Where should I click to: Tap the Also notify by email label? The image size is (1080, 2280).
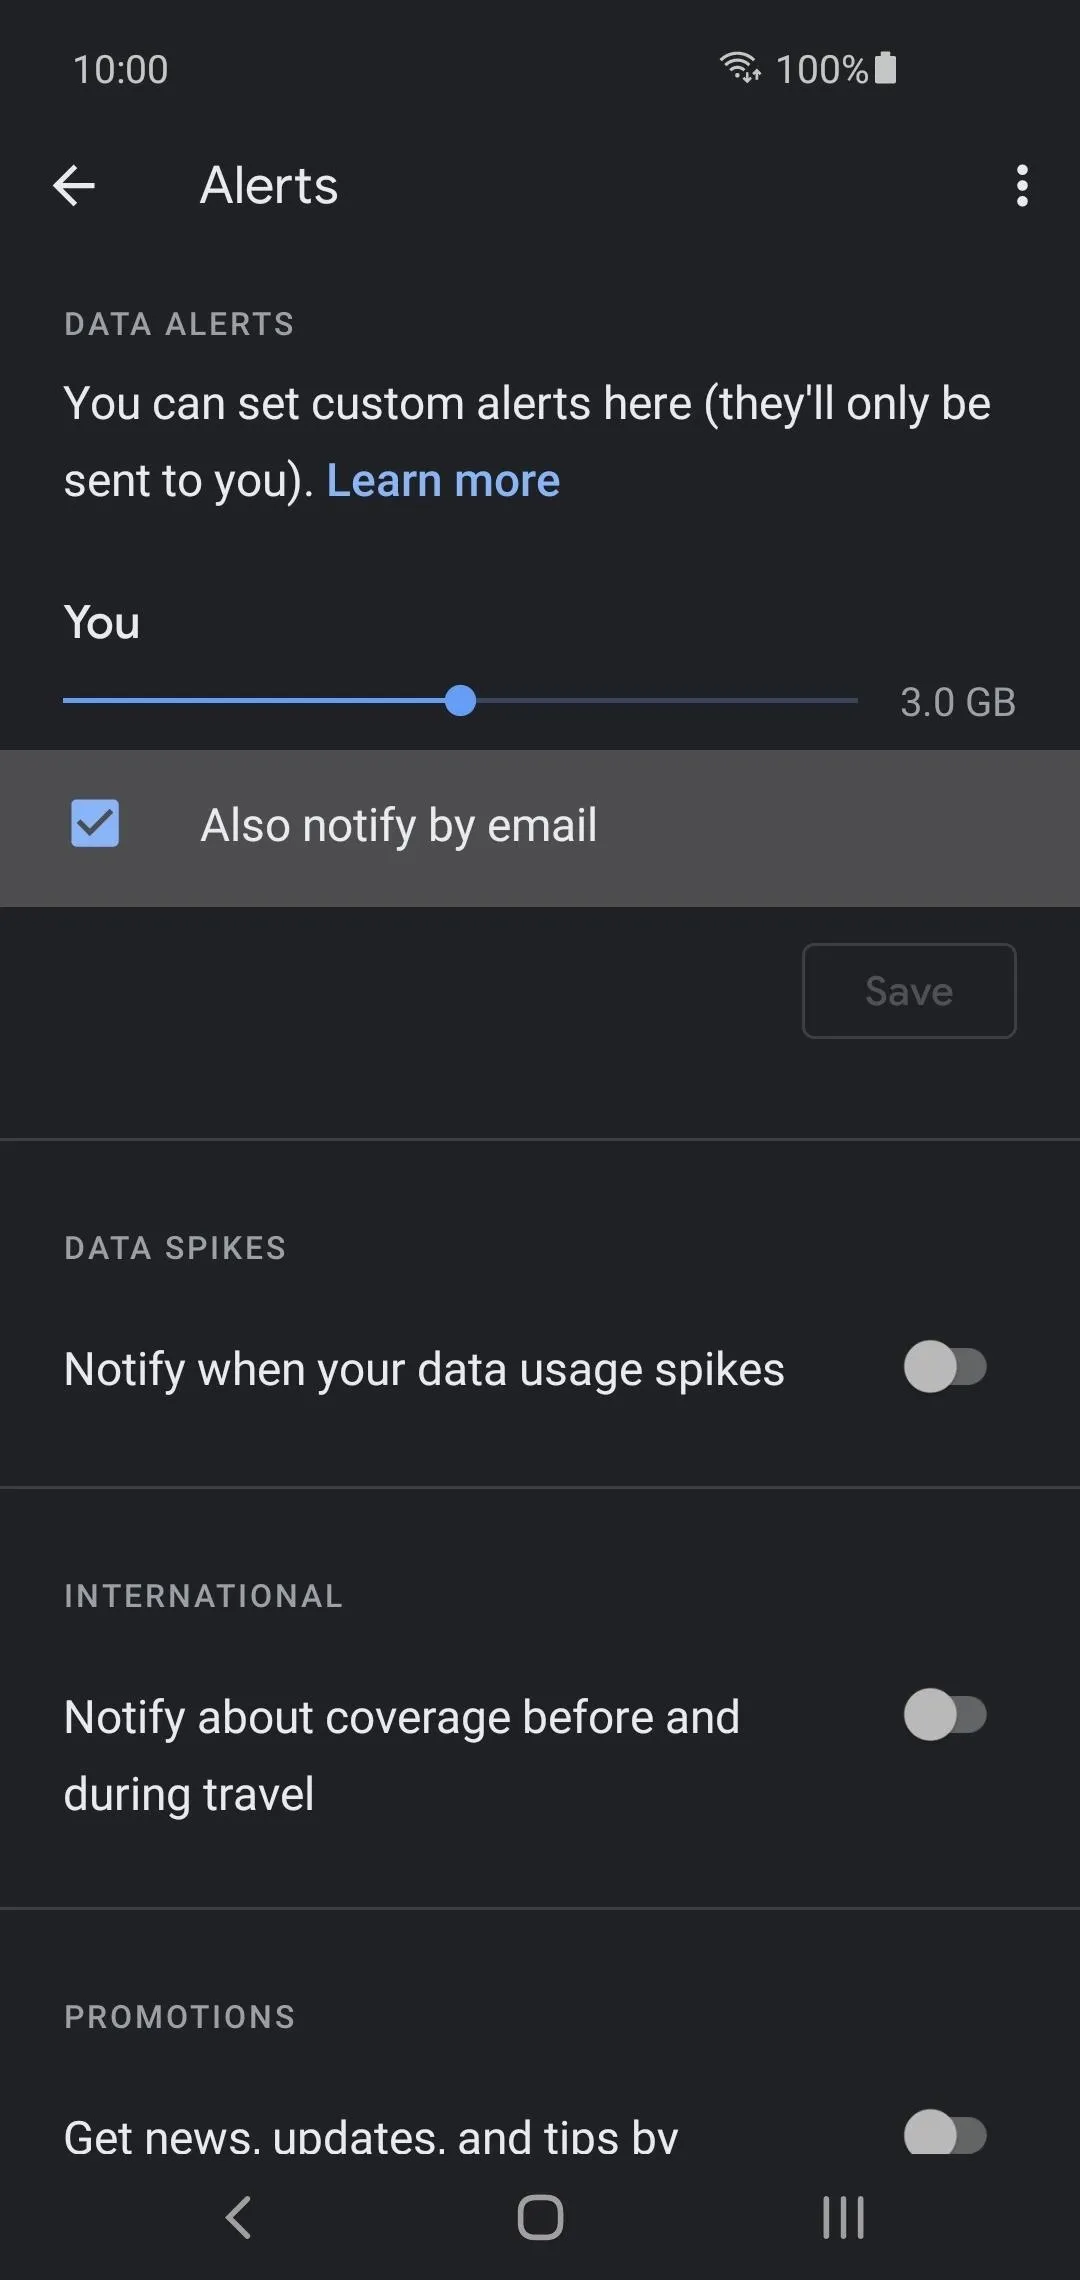[x=399, y=826]
